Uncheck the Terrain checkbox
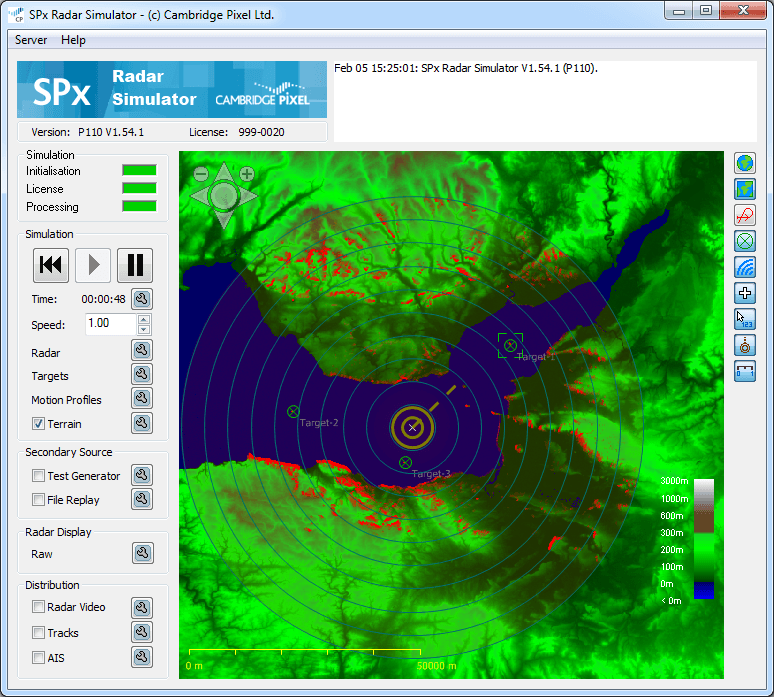 pyautogui.click(x=39, y=424)
